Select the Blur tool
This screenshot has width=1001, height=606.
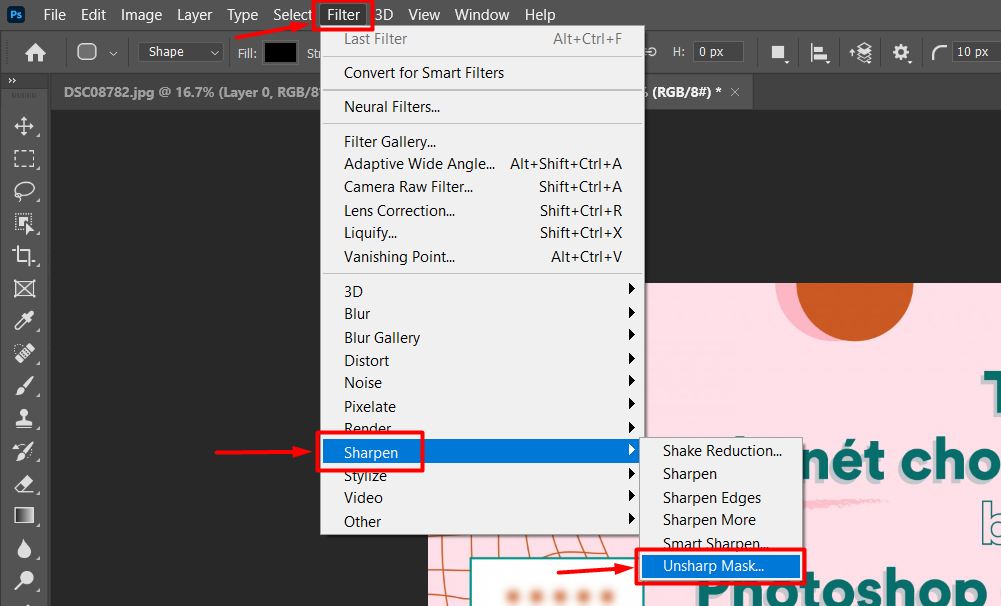[x=24, y=549]
